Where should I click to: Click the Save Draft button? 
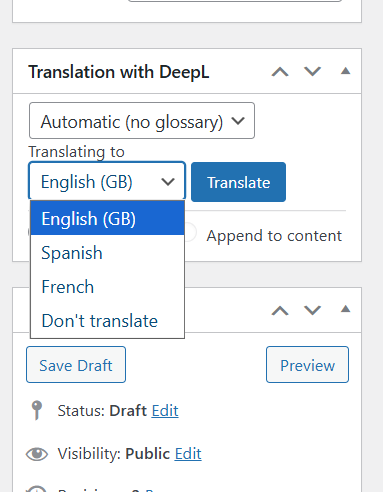click(x=76, y=365)
